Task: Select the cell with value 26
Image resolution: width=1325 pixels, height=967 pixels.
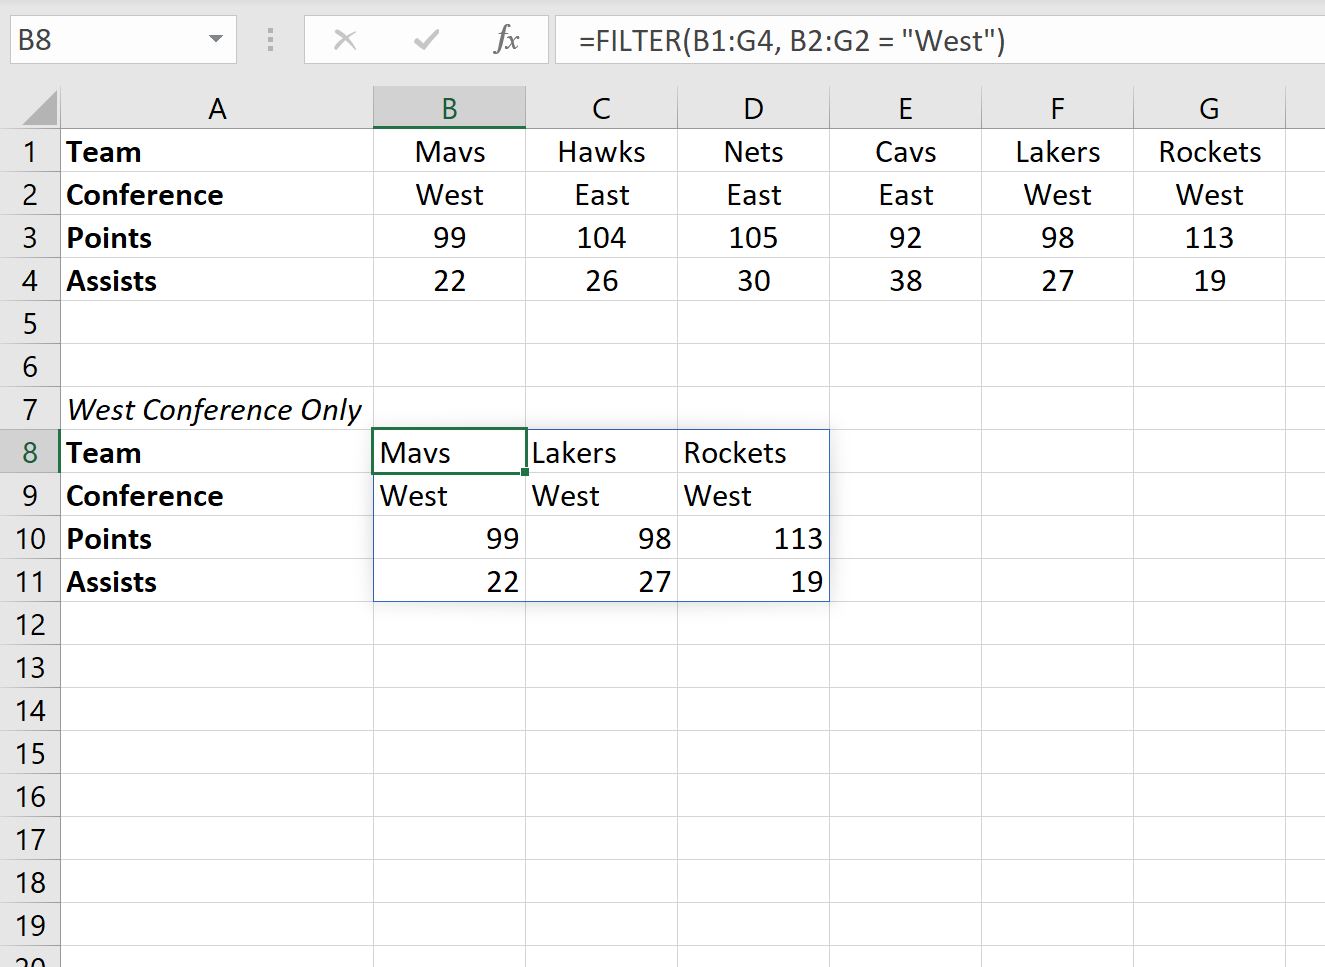Action: click(602, 280)
